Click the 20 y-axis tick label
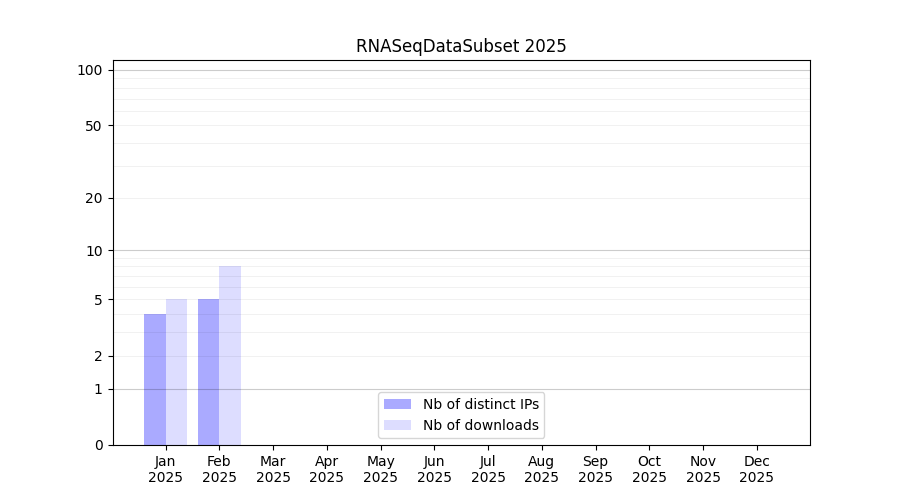The image size is (900, 500). 93,198
